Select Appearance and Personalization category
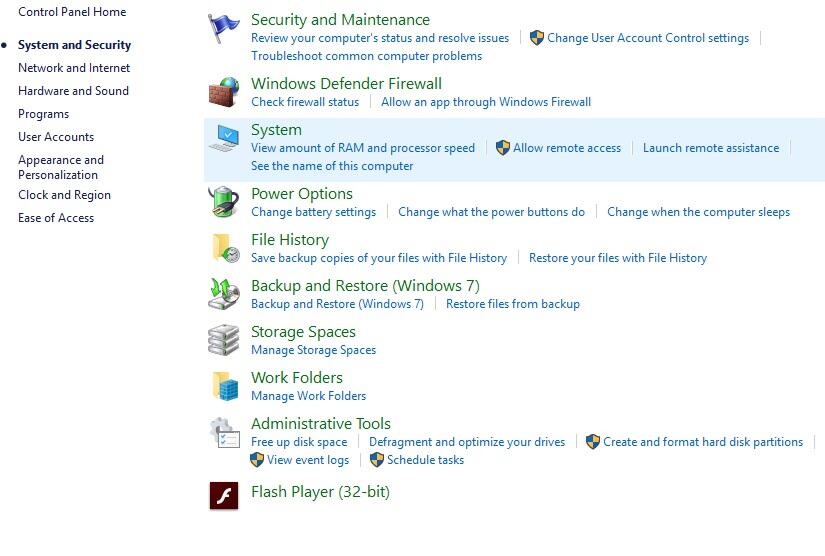825x556 pixels. tap(61, 167)
